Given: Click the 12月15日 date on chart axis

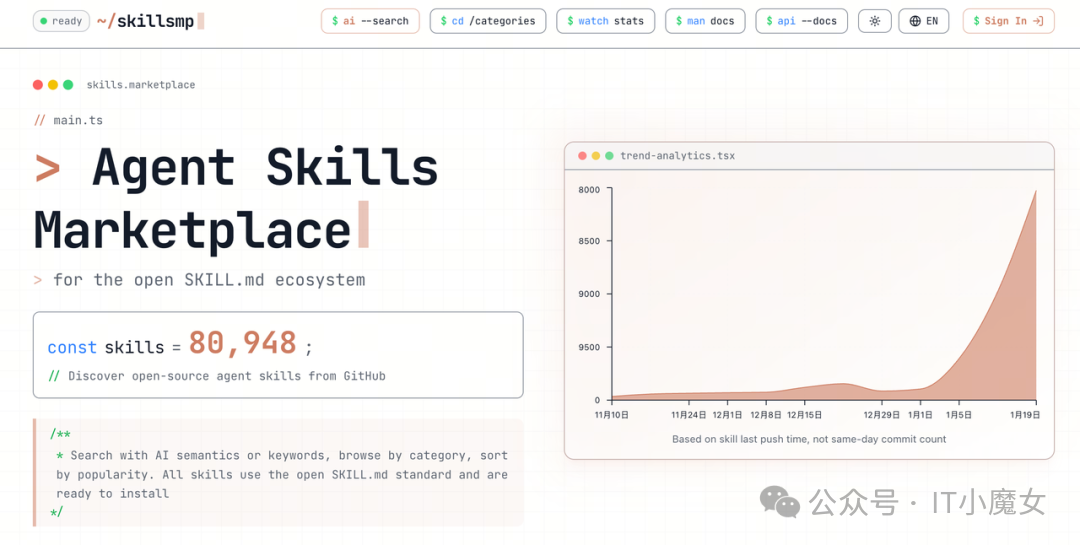Looking at the screenshot, I should [804, 415].
